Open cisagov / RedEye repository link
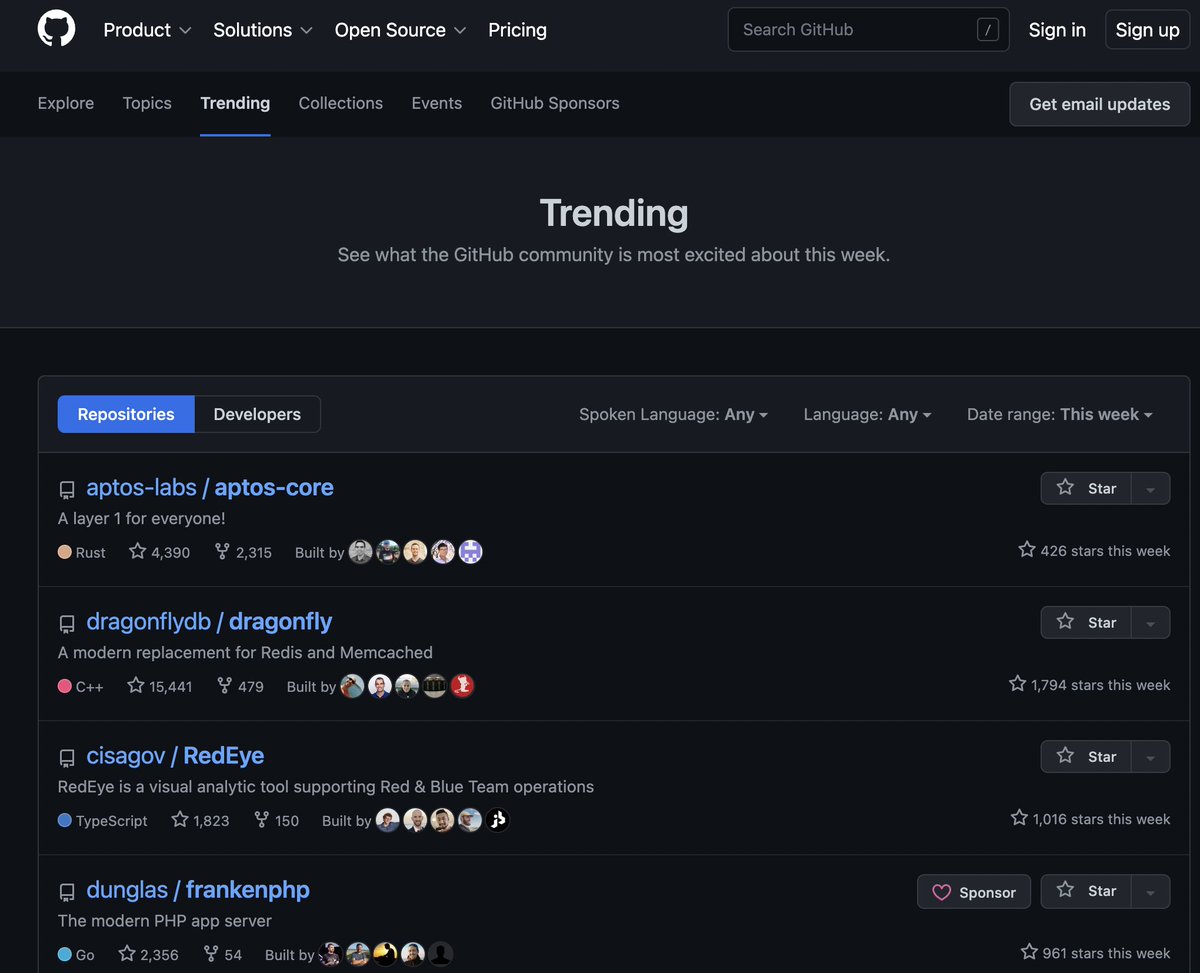Screen dimensions: 1200x973 click(175, 756)
